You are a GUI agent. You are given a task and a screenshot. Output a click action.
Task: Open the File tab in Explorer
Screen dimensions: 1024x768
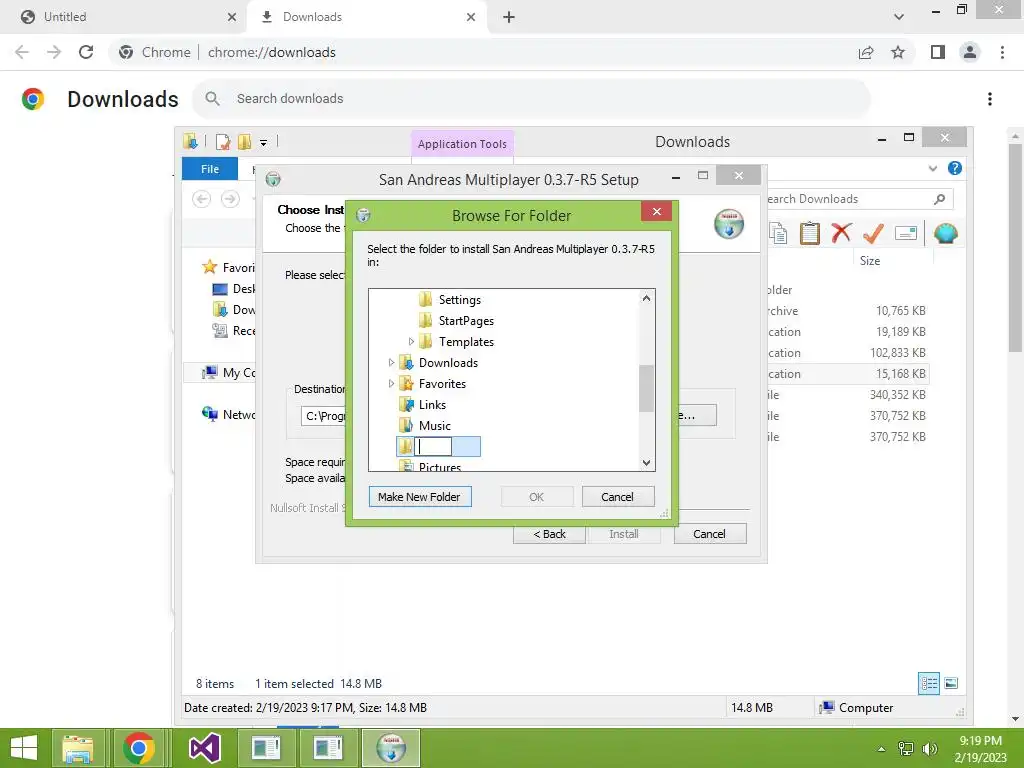(x=210, y=169)
